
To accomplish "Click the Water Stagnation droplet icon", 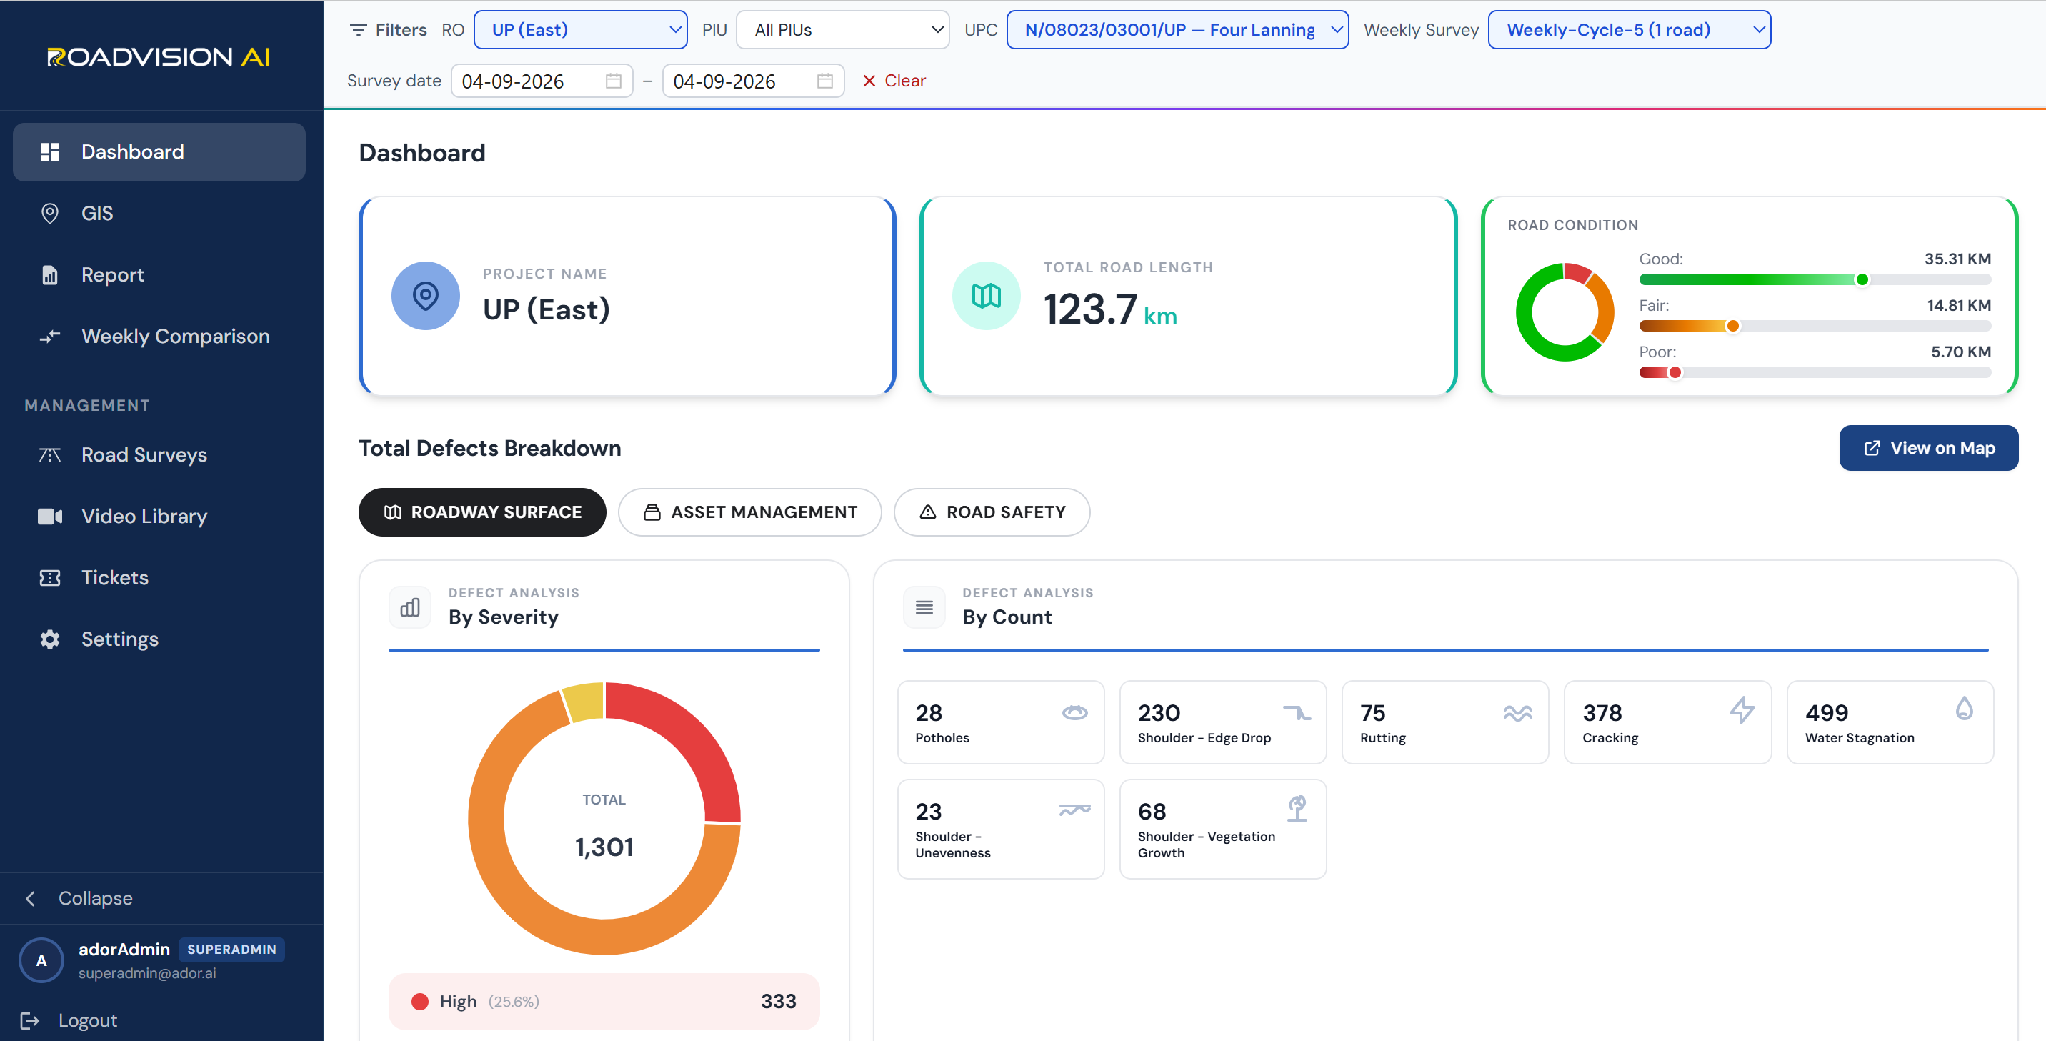I will [x=1964, y=709].
